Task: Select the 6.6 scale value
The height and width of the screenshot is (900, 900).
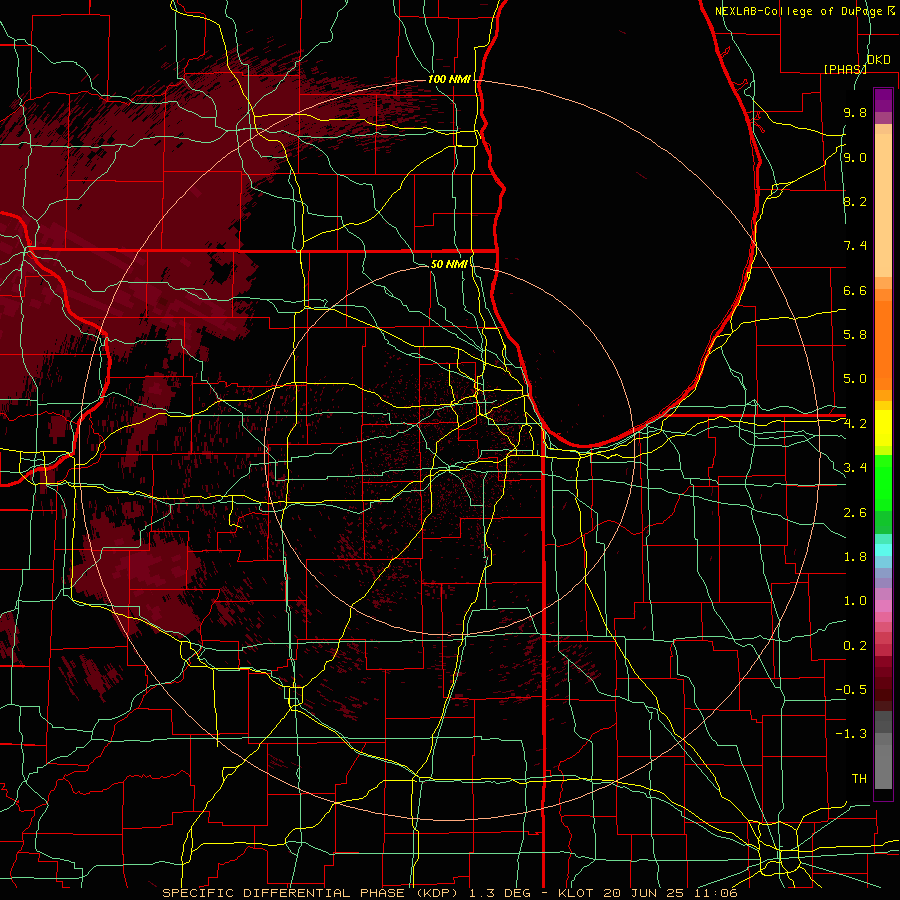Action: (855, 290)
